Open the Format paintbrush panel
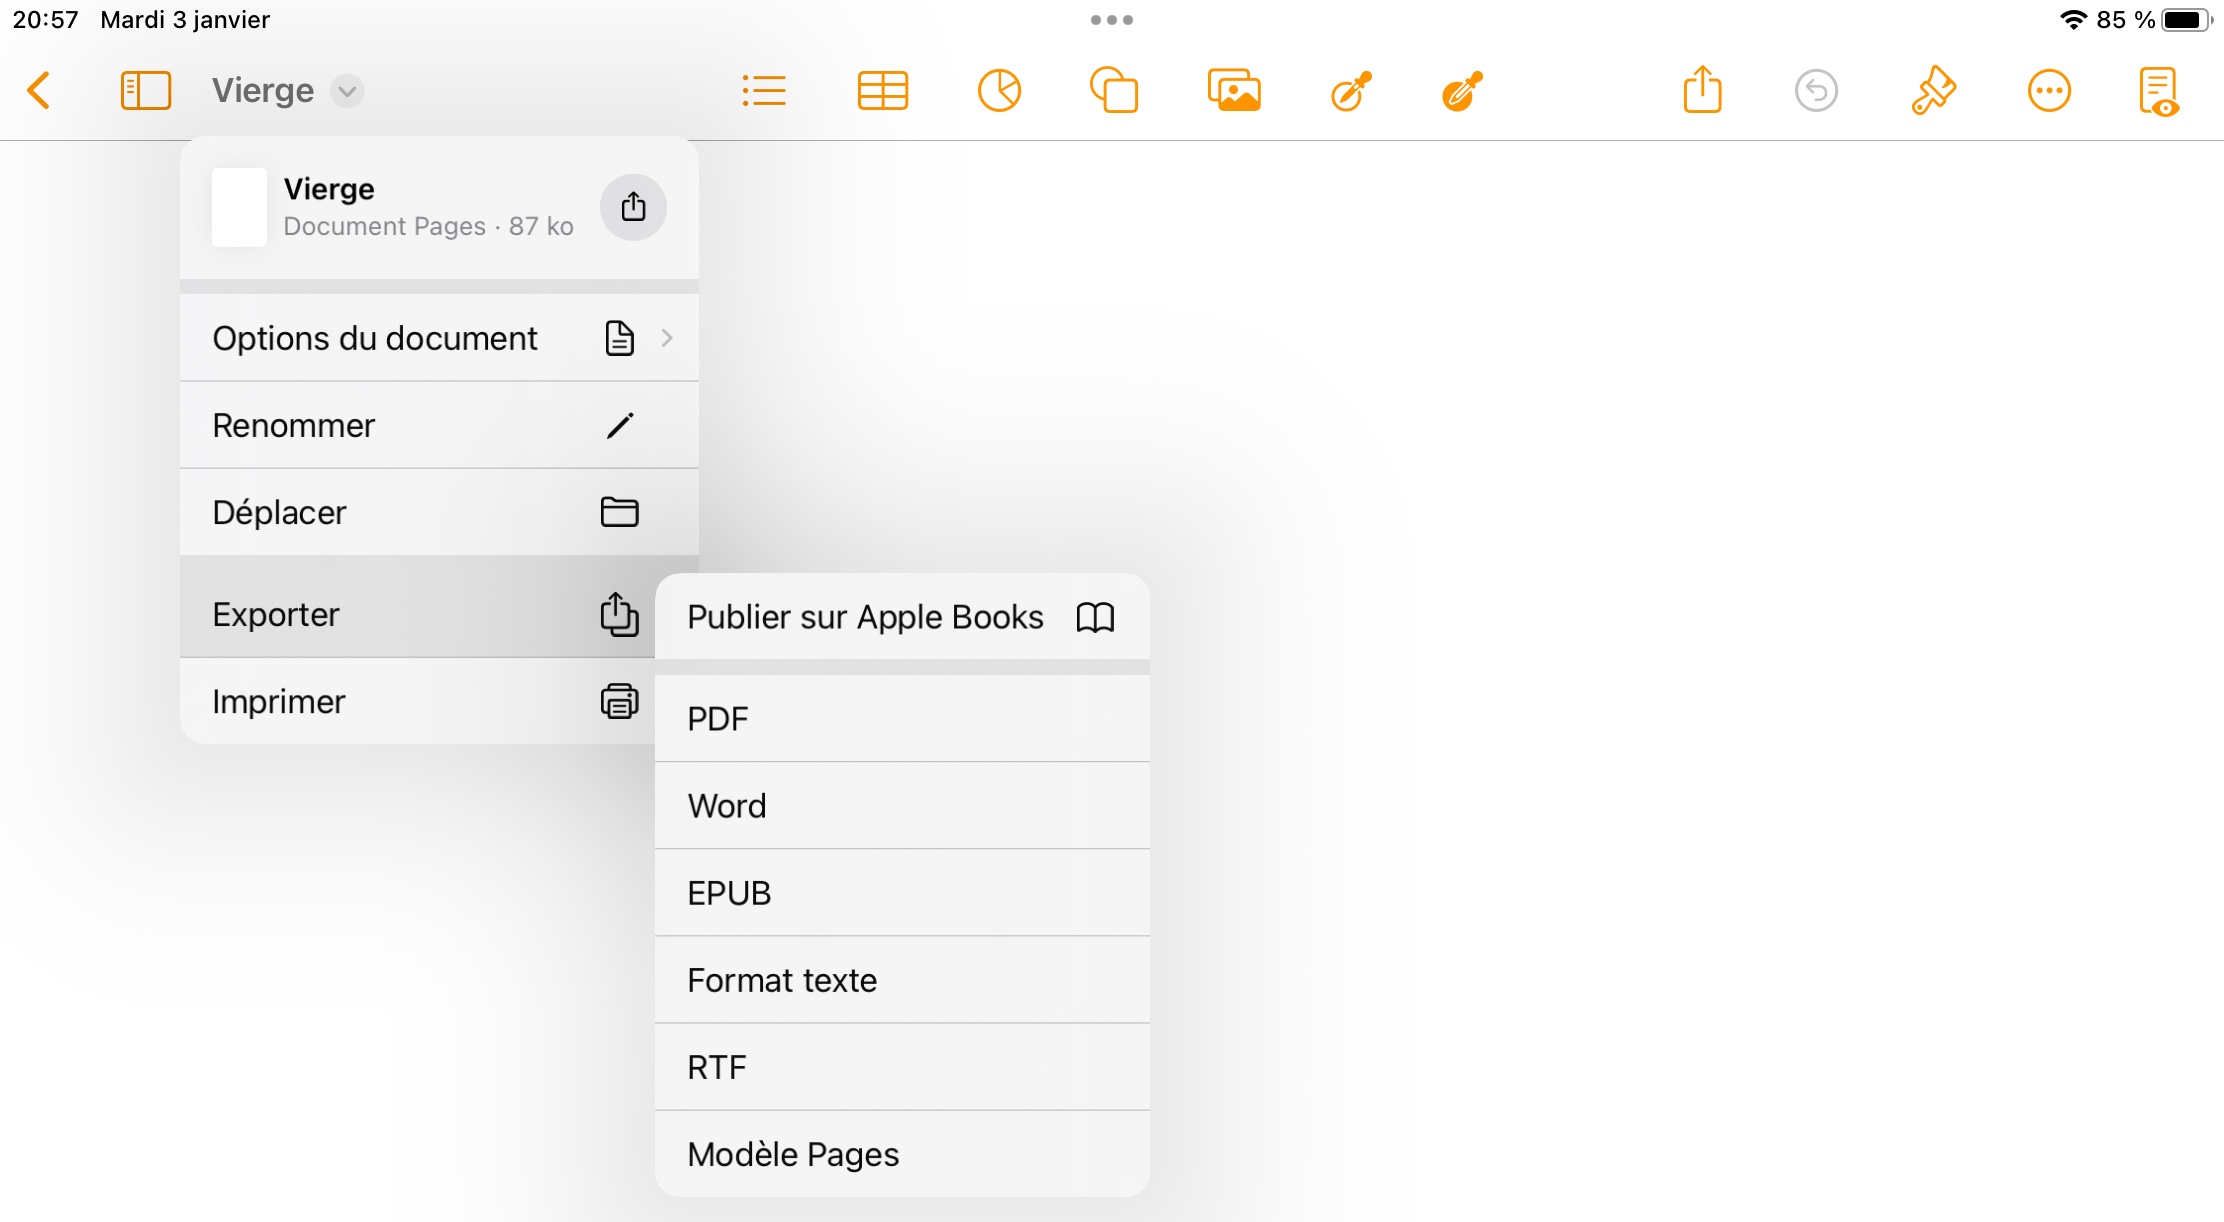This screenshot has height=1222, width=2224. click(1933, 91)
